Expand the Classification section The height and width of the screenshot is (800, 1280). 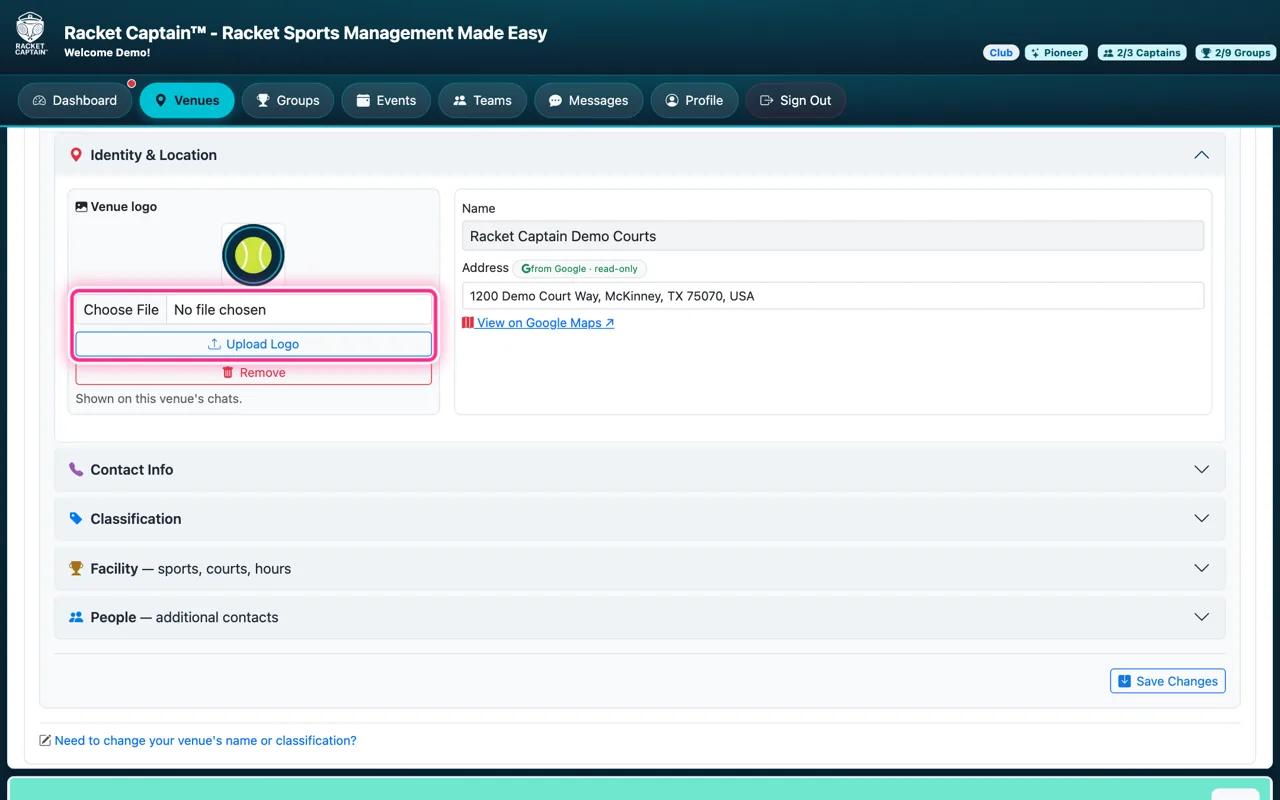(x=640, y=519)
